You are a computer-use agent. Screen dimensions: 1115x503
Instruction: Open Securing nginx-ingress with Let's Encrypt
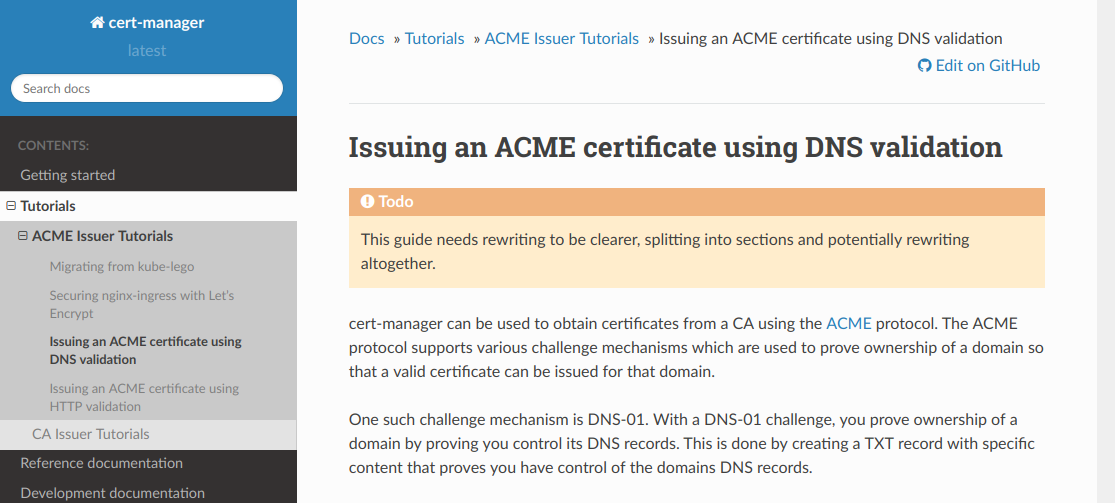[142, 304]
